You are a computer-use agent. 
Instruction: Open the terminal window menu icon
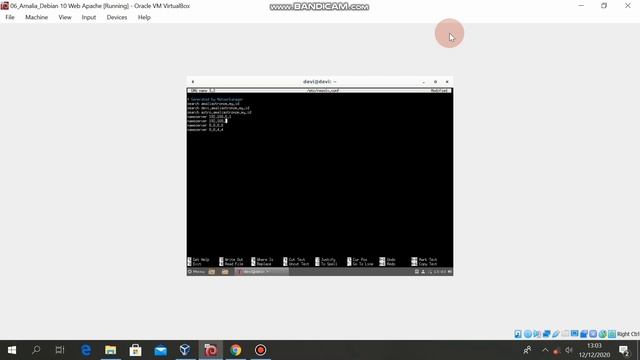click(x=193, y=82)
